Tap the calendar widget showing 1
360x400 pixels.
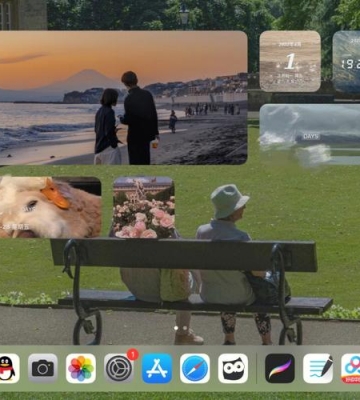click(290, 61)
